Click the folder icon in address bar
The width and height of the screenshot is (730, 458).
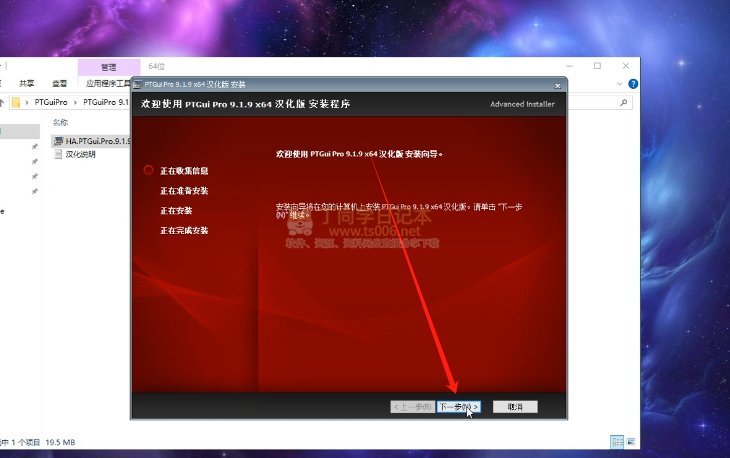pos(18,102)
